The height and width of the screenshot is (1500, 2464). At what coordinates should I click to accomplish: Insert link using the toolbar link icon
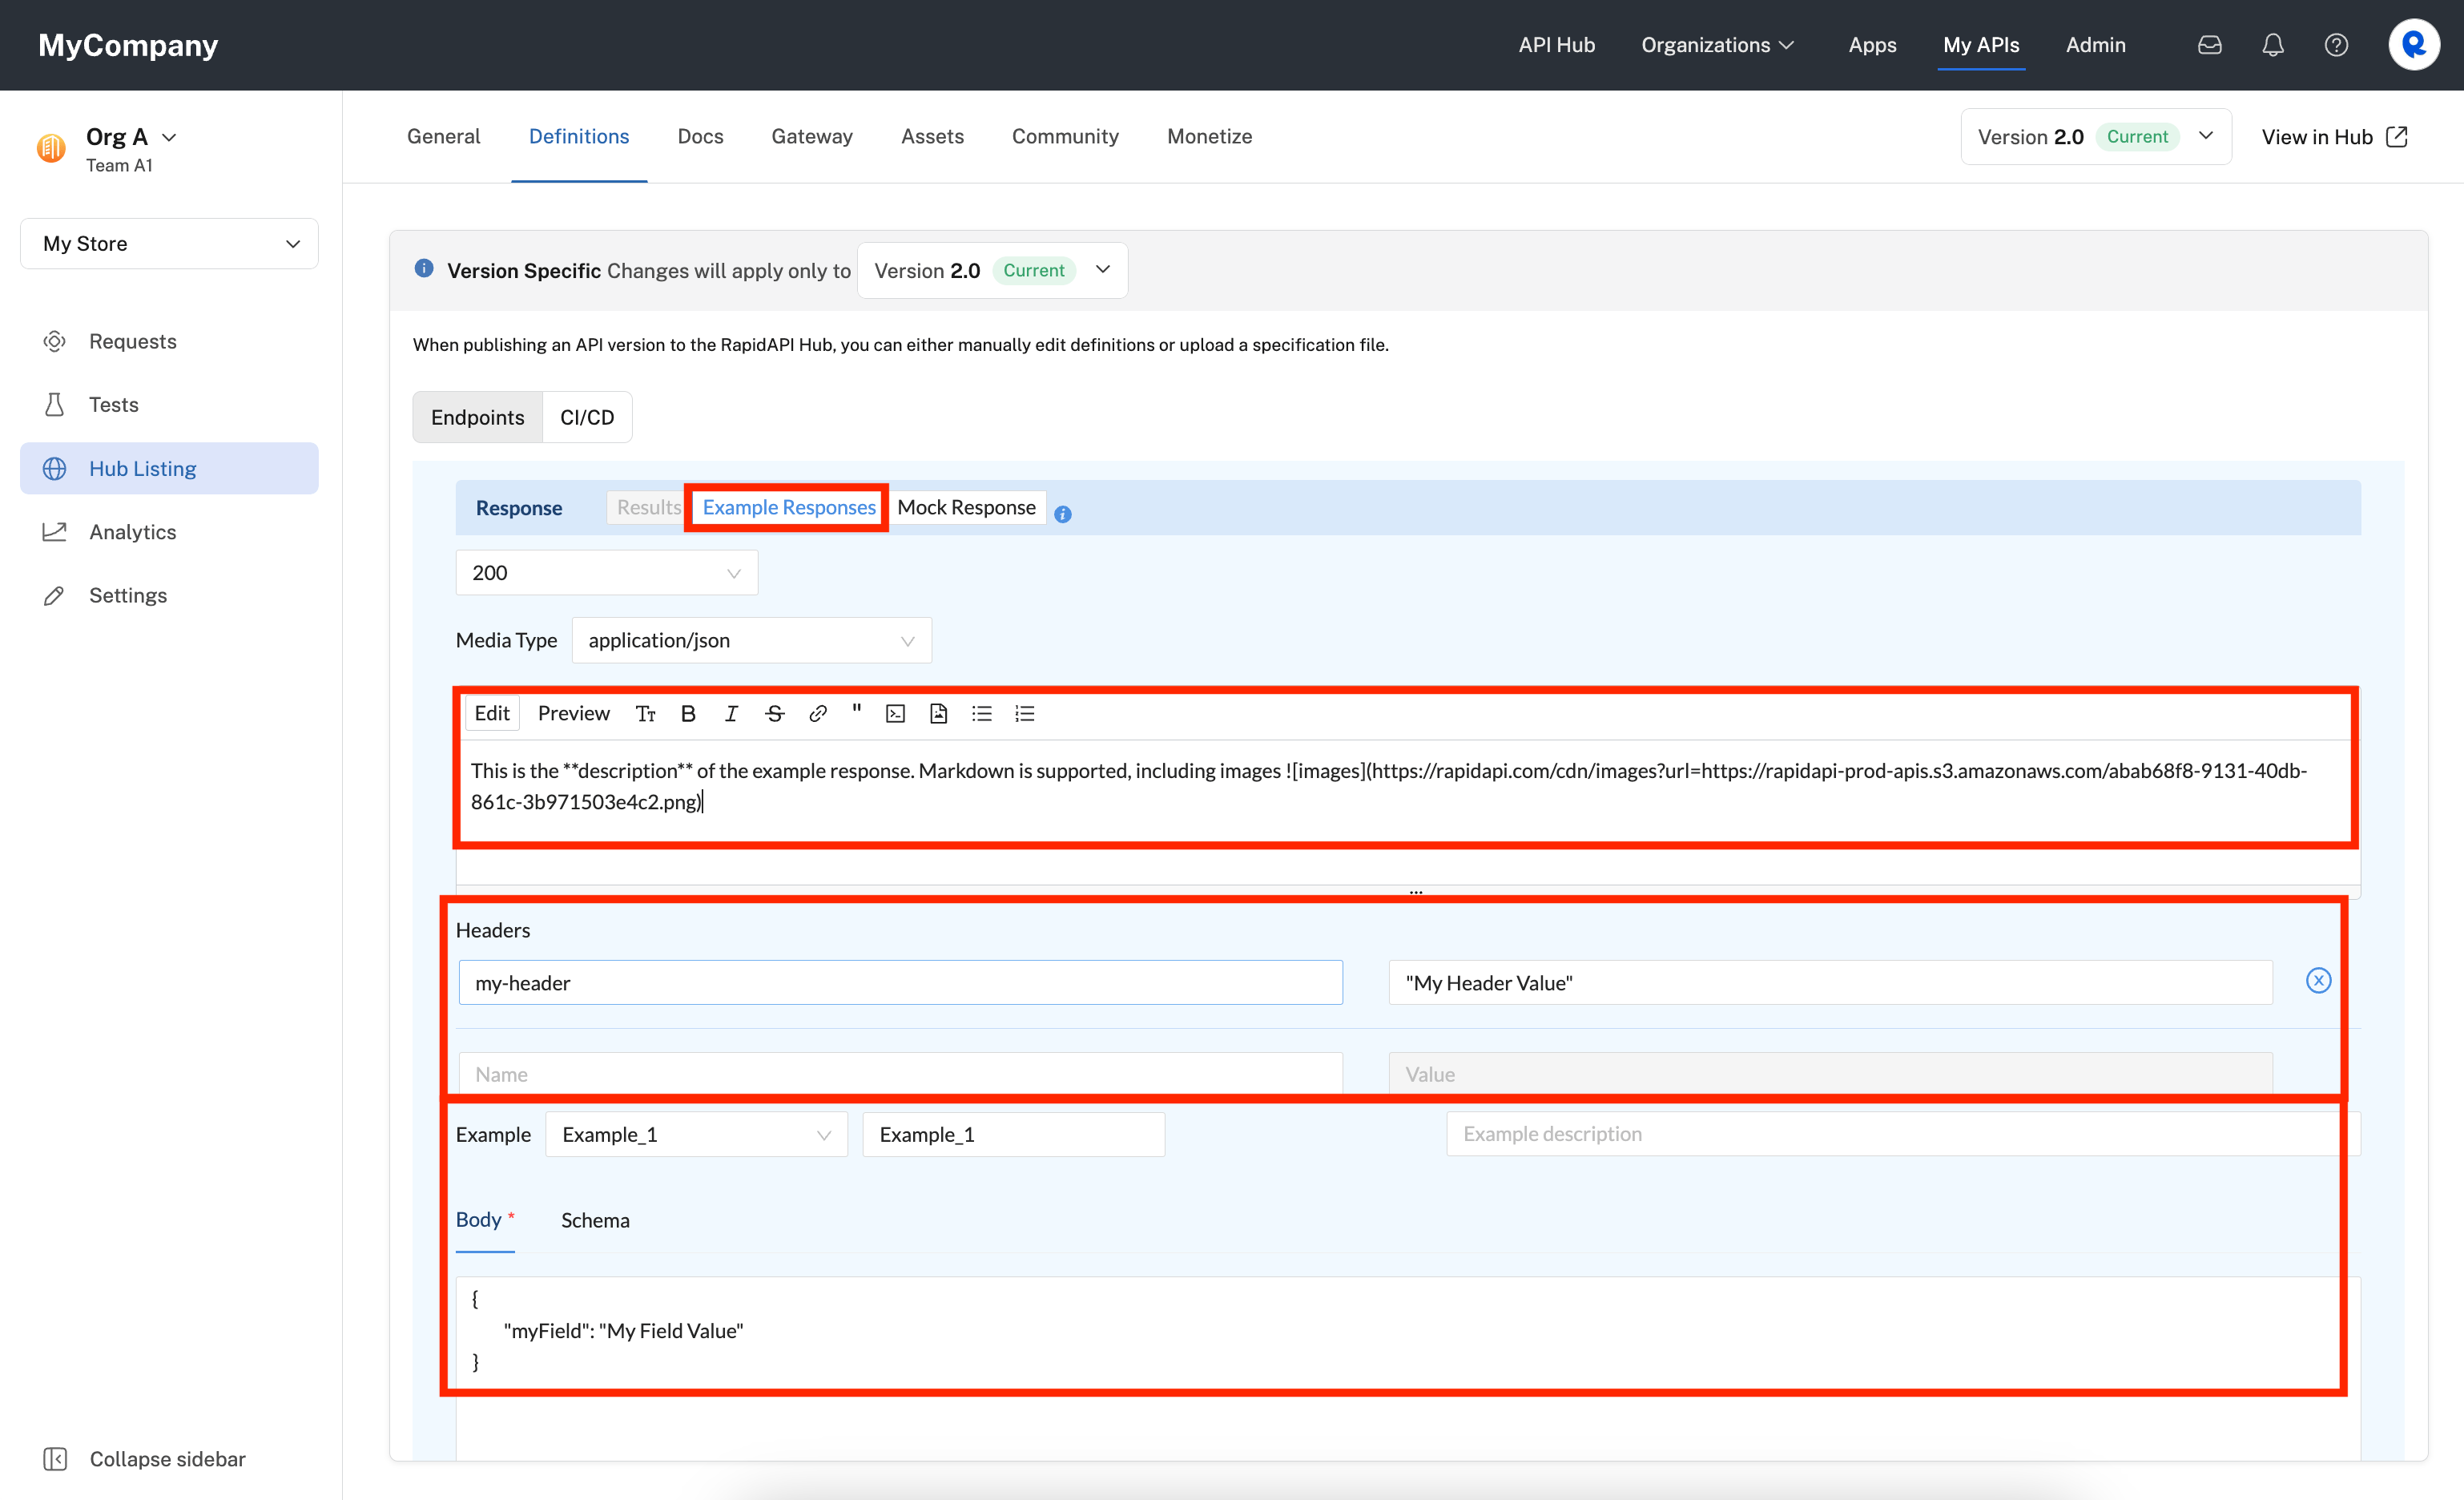pyautogui.click(x=817, y=713)
